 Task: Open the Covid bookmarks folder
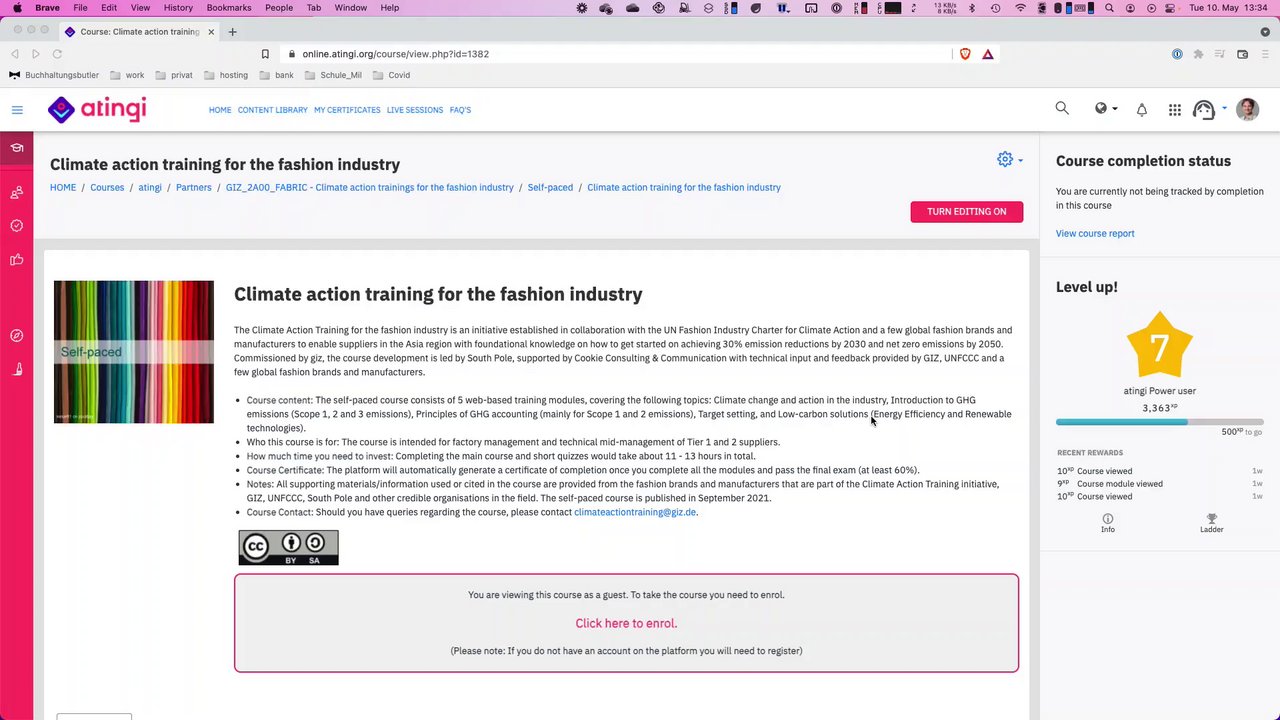[392, 75]
